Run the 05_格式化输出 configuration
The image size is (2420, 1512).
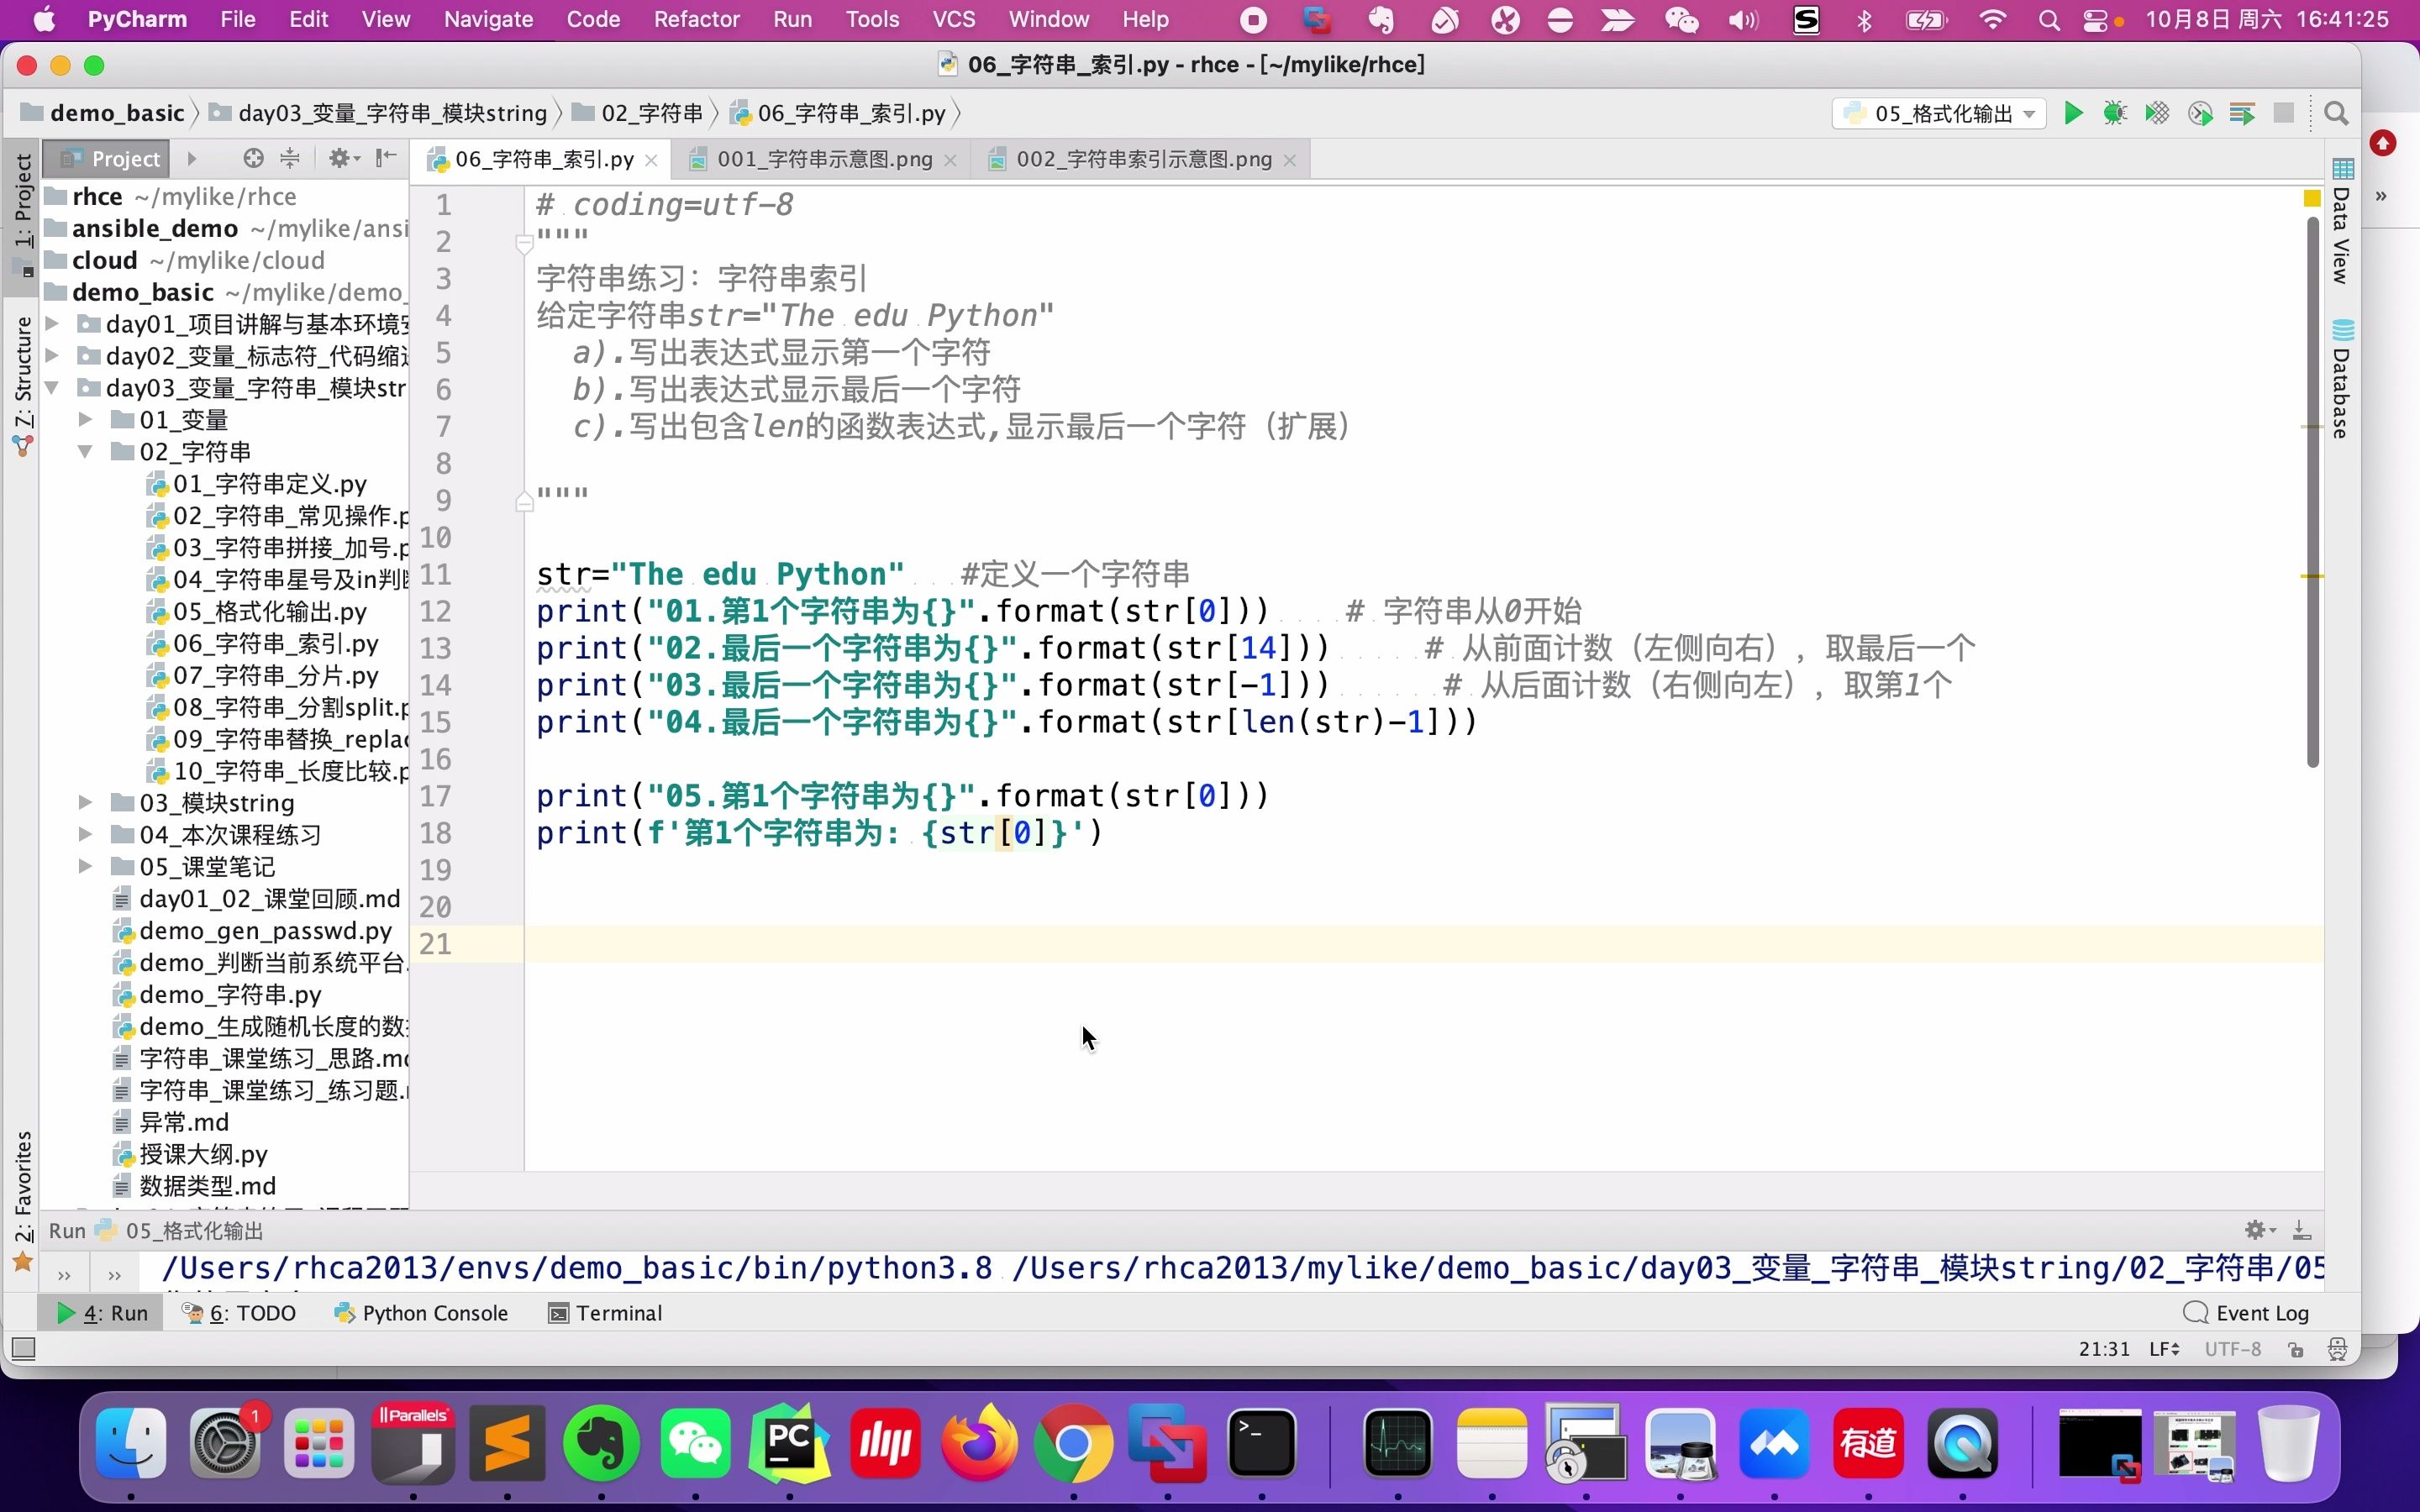click(2073, 114)
